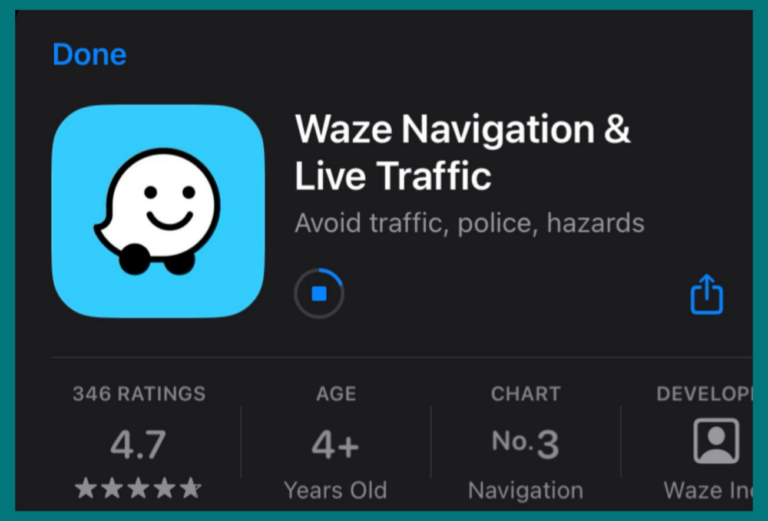Screen dimensions: 768x521
Task: Tap the AGE heading
Action: [x=336, y=394]
